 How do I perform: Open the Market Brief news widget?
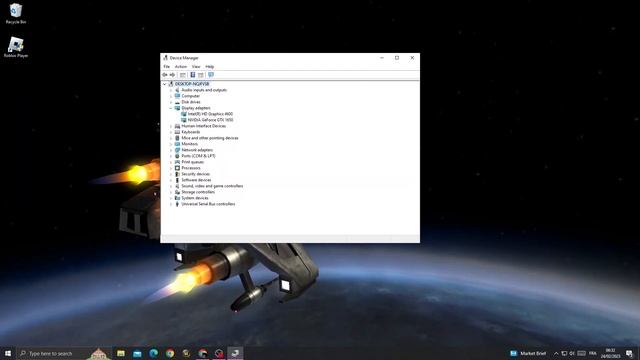click(528, 353)
